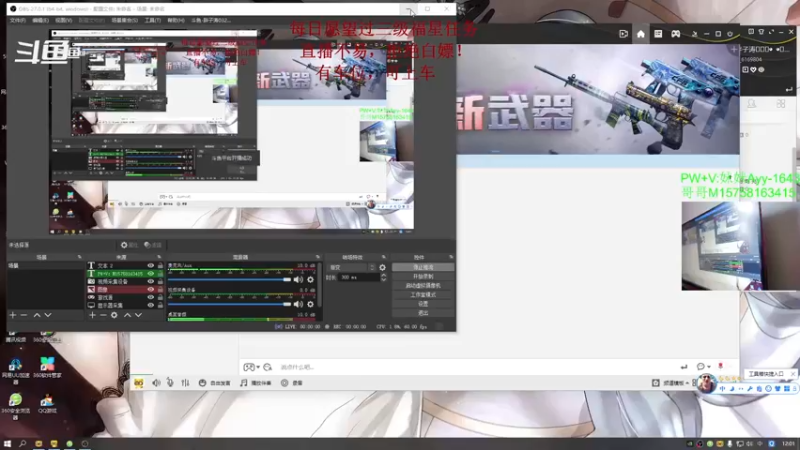Viewport: 800px width, 450px height.
Task: Open the 360软件管家 desktop icon
Action: (47, 367)
